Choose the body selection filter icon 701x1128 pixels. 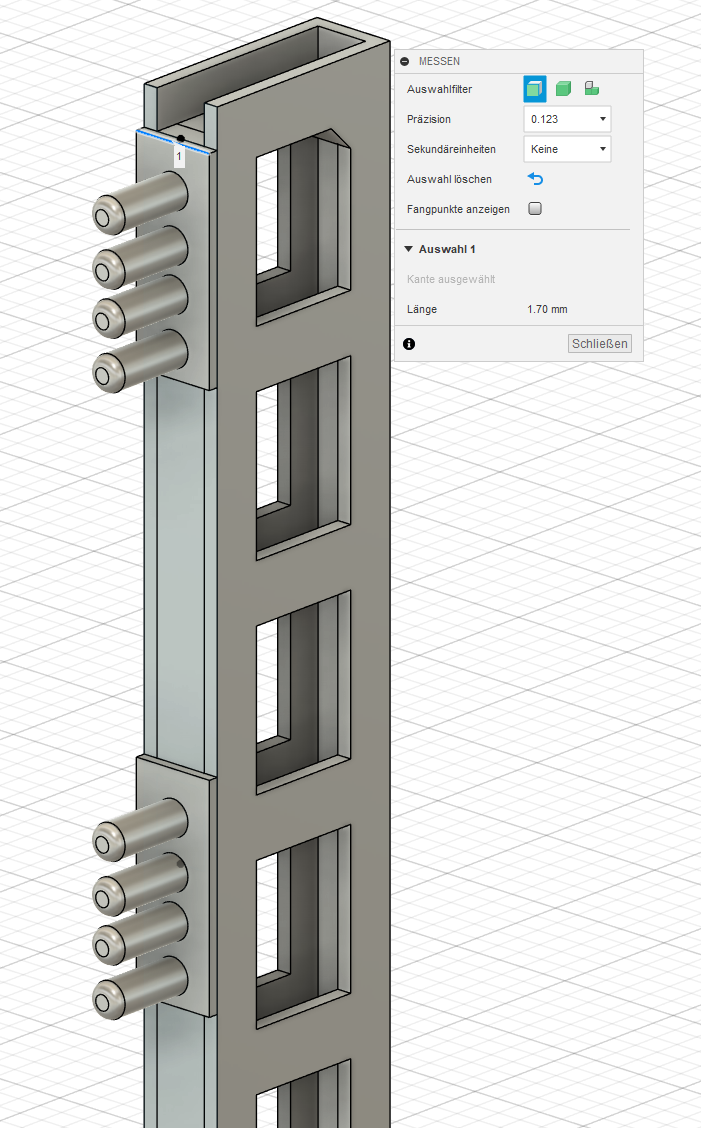(x=564, y=89)
